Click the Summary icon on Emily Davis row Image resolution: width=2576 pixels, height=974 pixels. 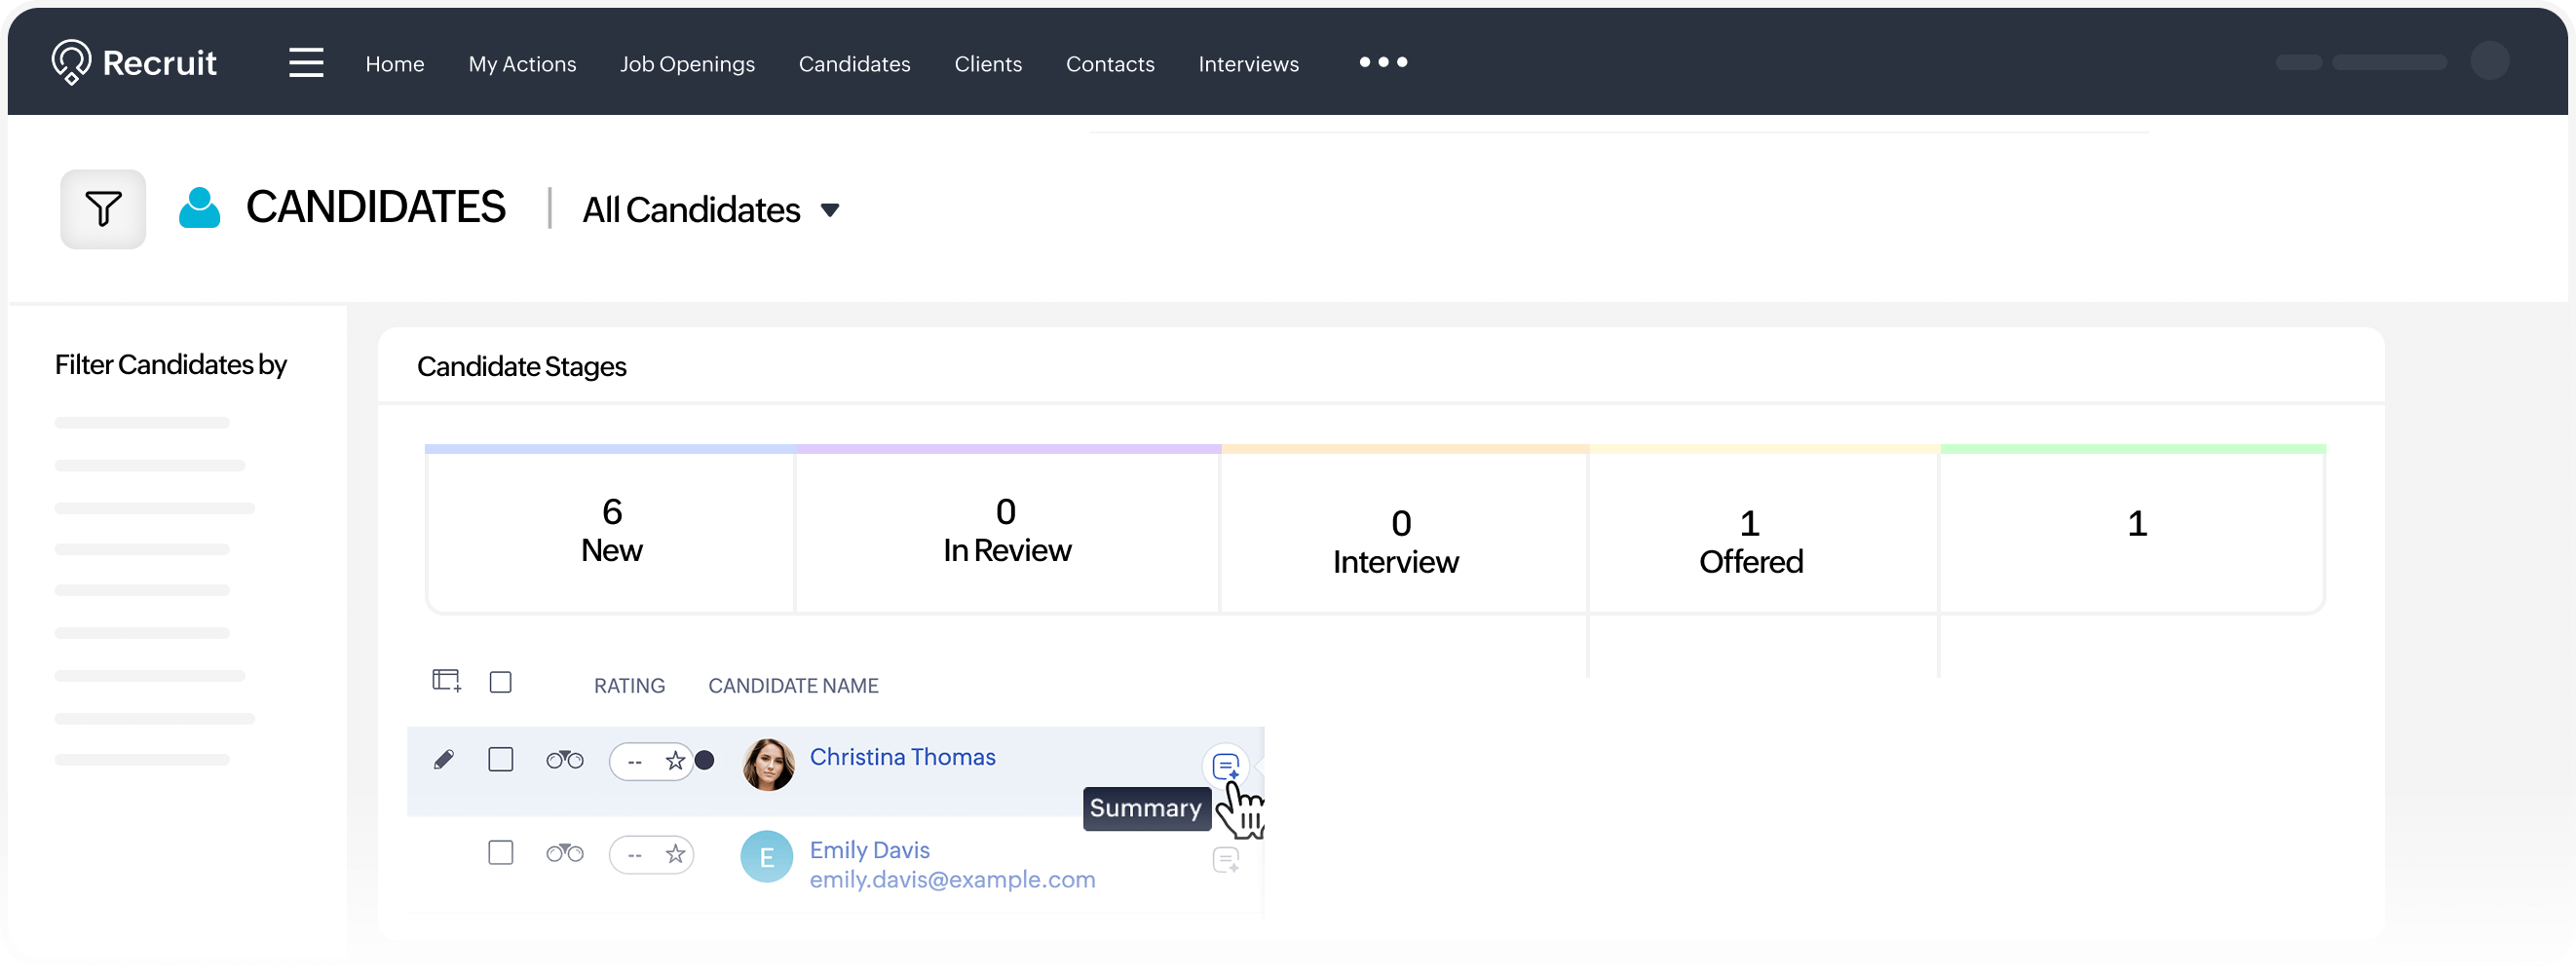click(x=1226, y=860)
